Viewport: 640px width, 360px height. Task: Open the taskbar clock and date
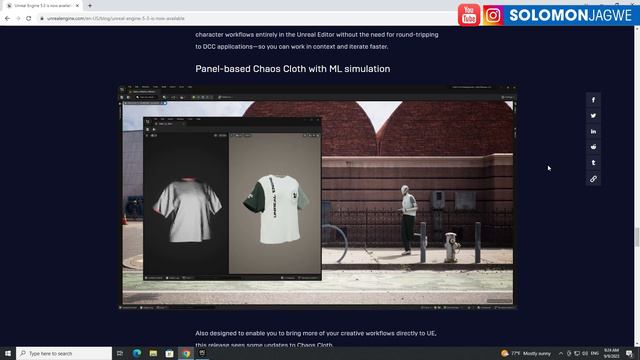611,353
